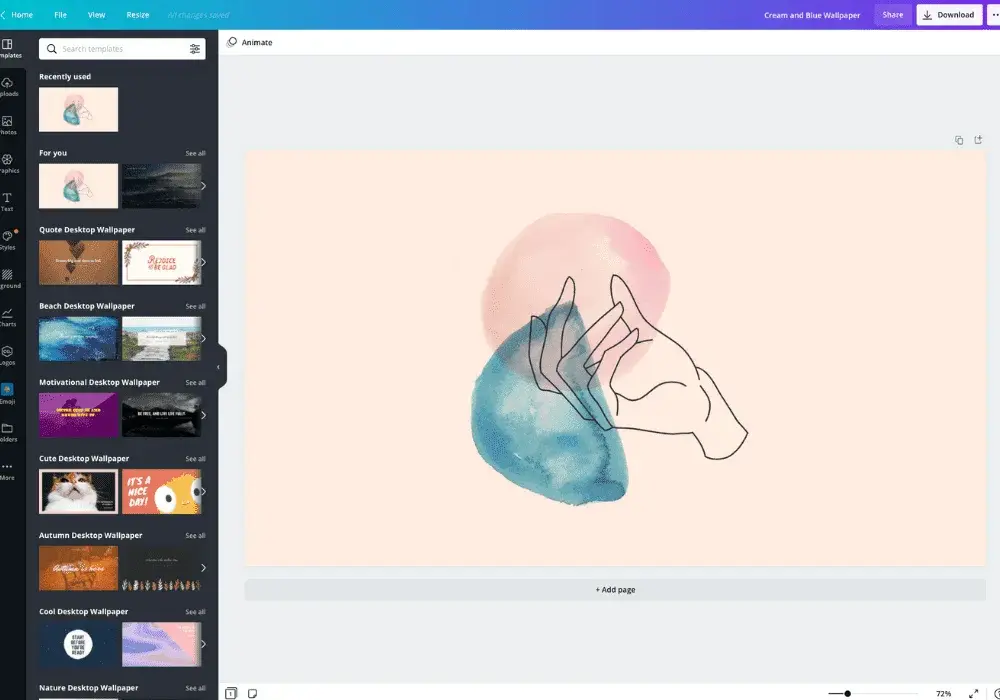Adjust the zoom slider handle
Viewport: 1000px width, 700px height.
point(847,694)
